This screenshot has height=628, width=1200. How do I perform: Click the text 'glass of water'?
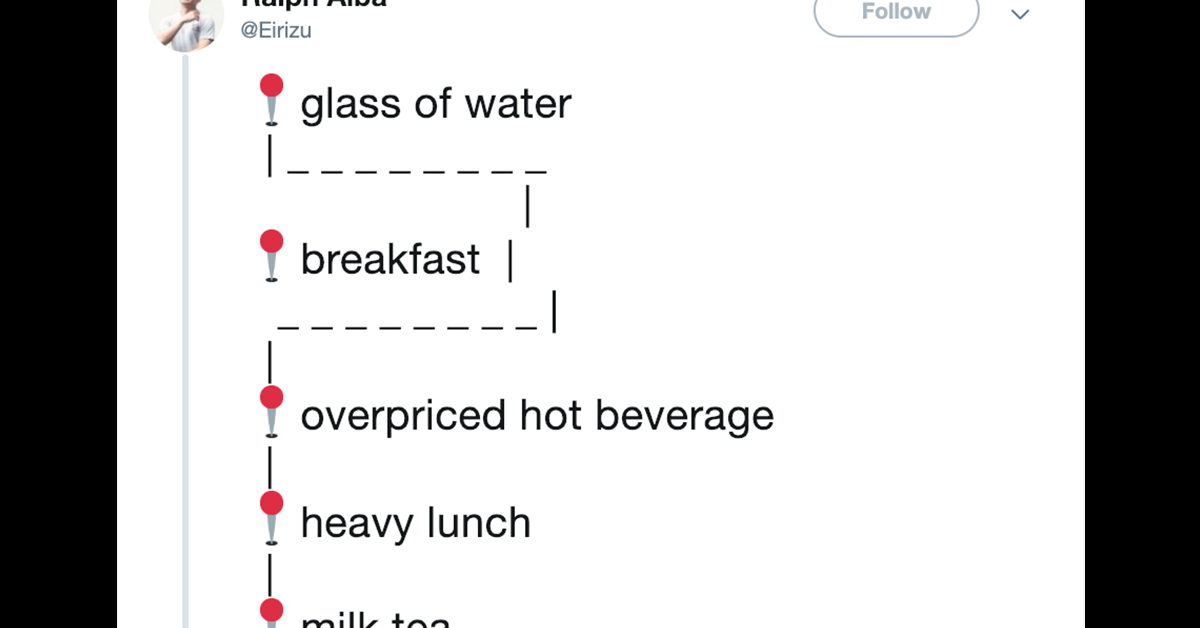(436, 104)
